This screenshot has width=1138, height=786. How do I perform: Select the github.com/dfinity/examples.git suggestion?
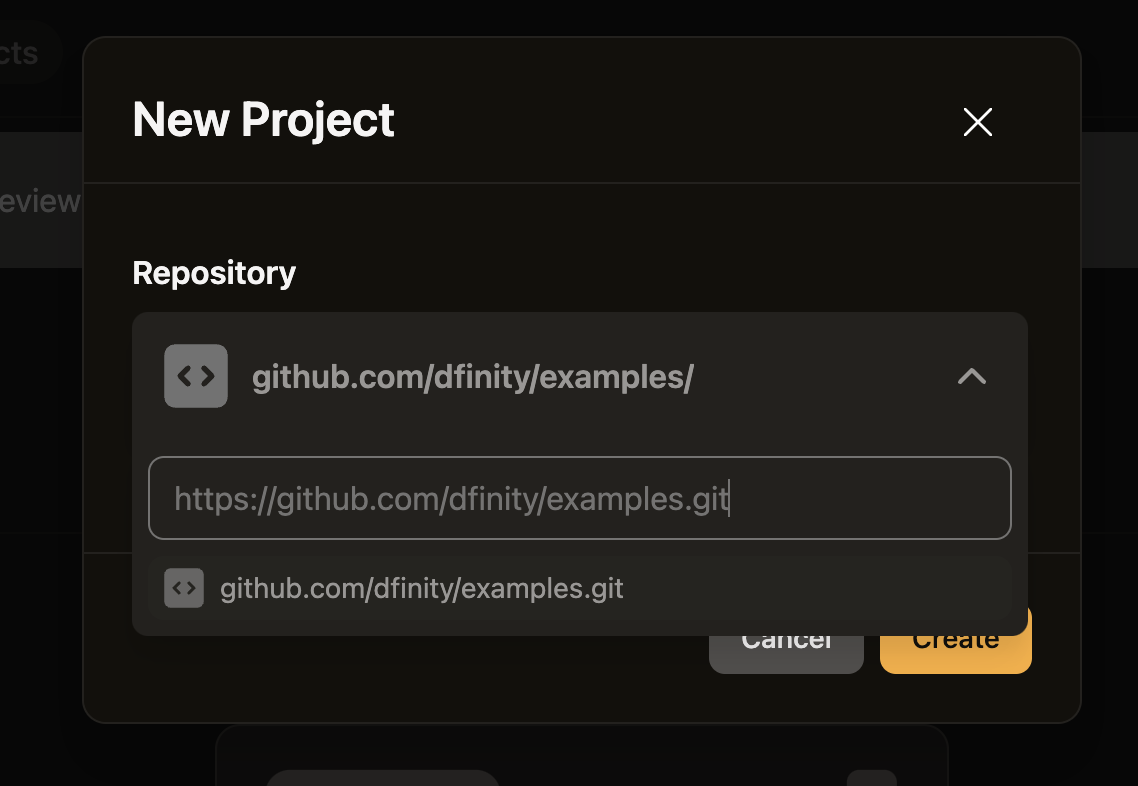(580, 588)
